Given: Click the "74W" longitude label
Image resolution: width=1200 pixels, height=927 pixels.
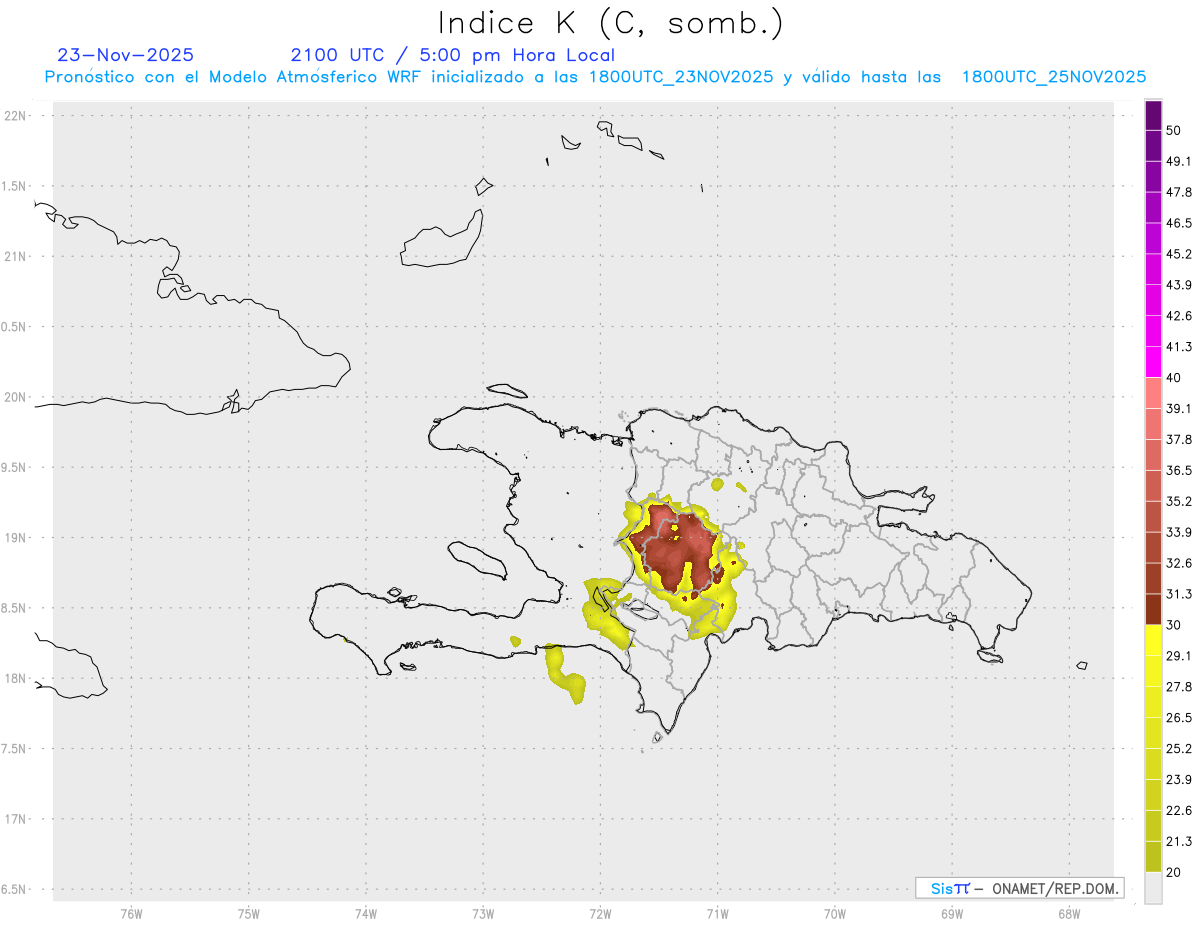Looking at the screenshot, I should click(x=365, y=913).
